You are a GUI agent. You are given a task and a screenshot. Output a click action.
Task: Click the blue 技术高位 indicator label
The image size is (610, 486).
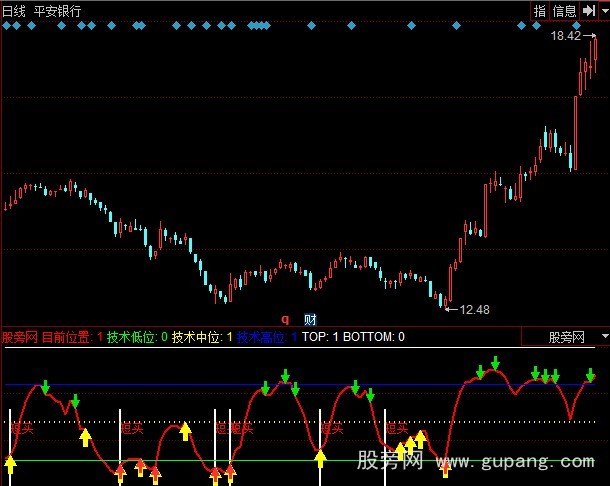261,338
